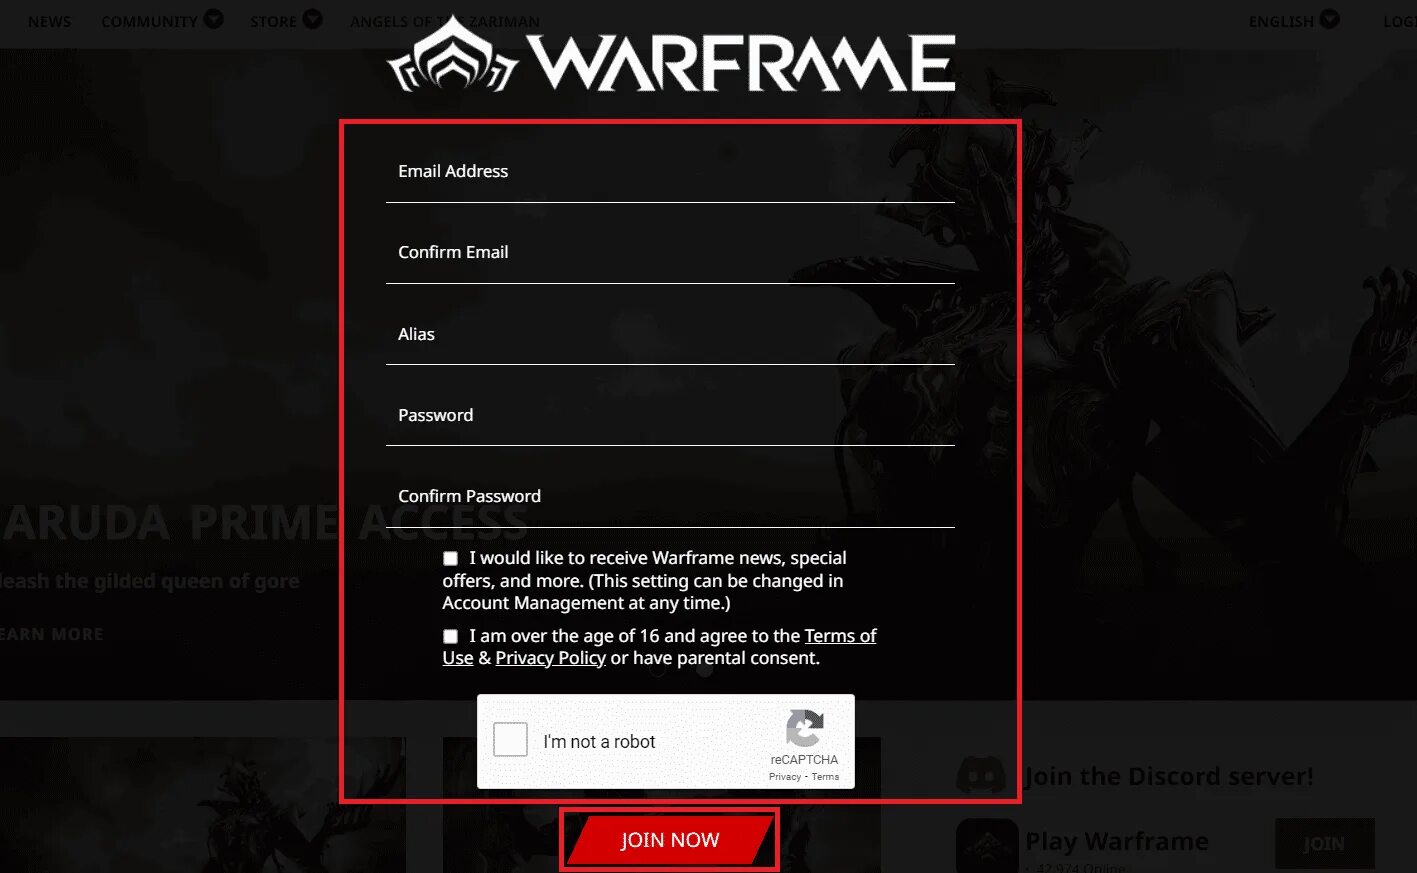This screenshot has height=873, width=1417.
Task: Check the over age of 16 agreement box
Action: coord(450,636)
